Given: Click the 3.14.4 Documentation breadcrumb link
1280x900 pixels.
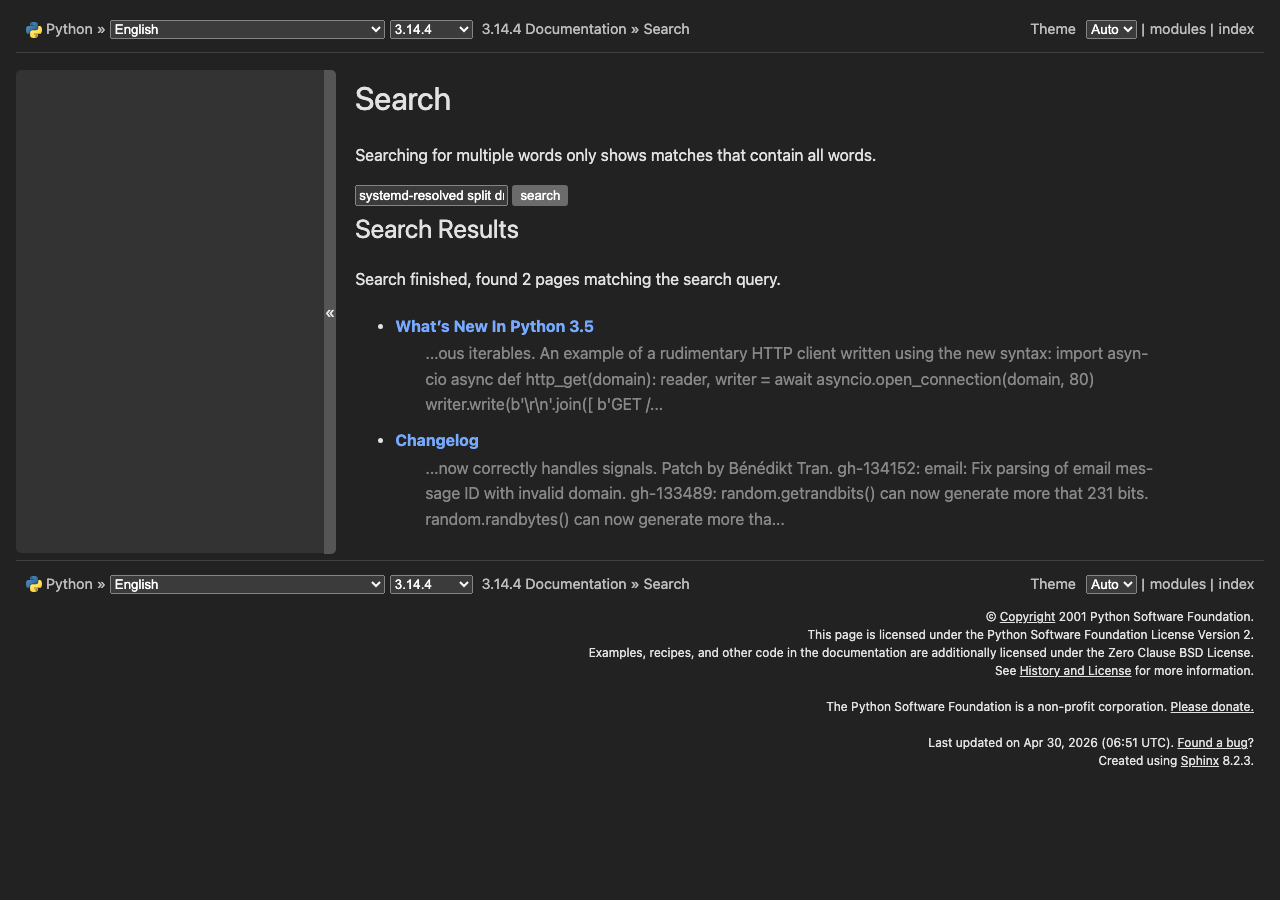Looking at the screenshot, I should click(553, 28).
